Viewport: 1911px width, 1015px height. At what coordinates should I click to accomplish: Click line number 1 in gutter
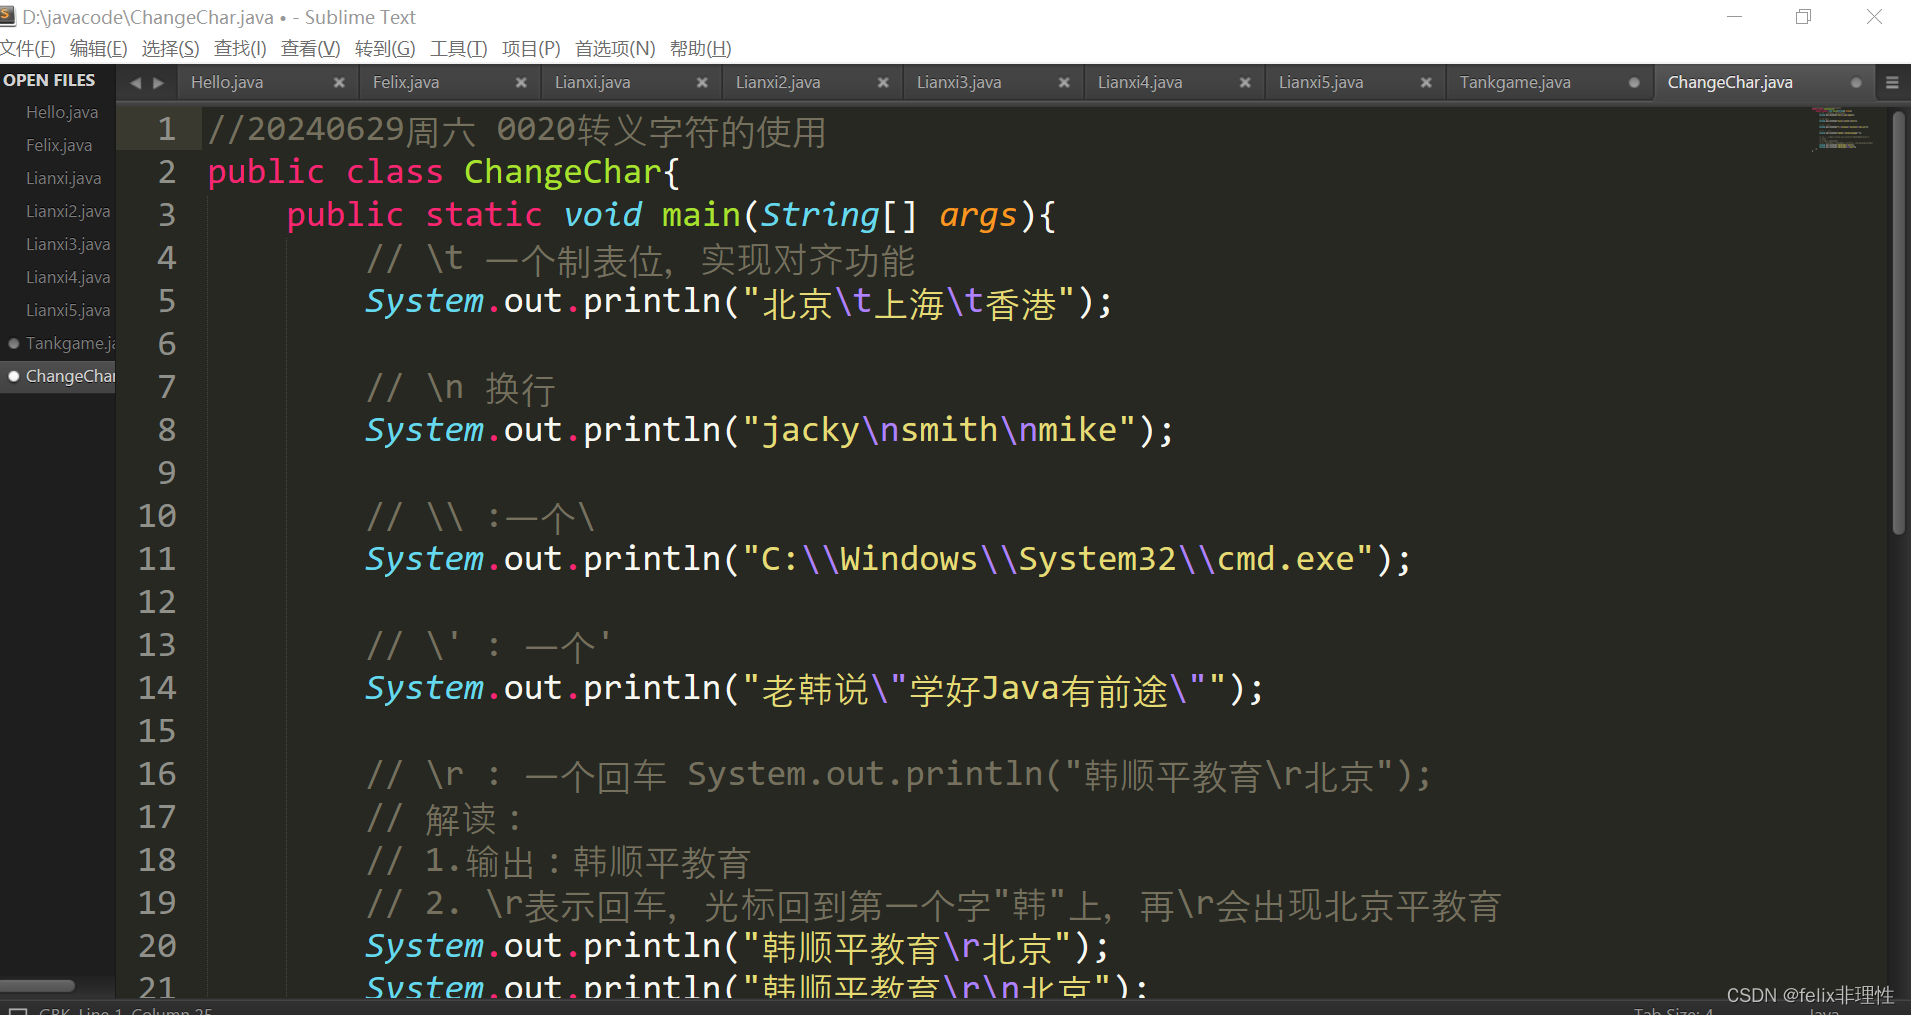(167, 129)
